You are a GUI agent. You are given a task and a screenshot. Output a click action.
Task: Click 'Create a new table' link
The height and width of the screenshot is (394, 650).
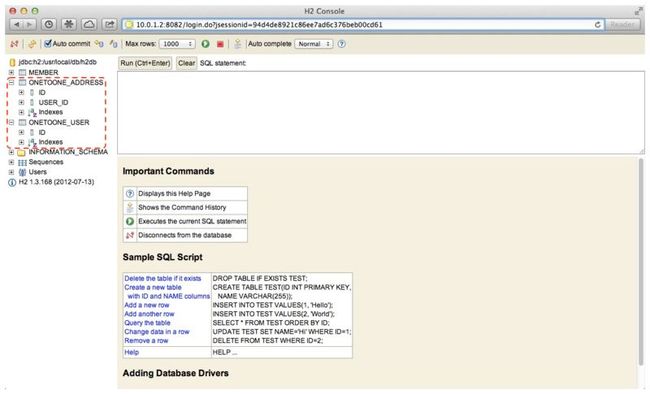pos(153,287)
